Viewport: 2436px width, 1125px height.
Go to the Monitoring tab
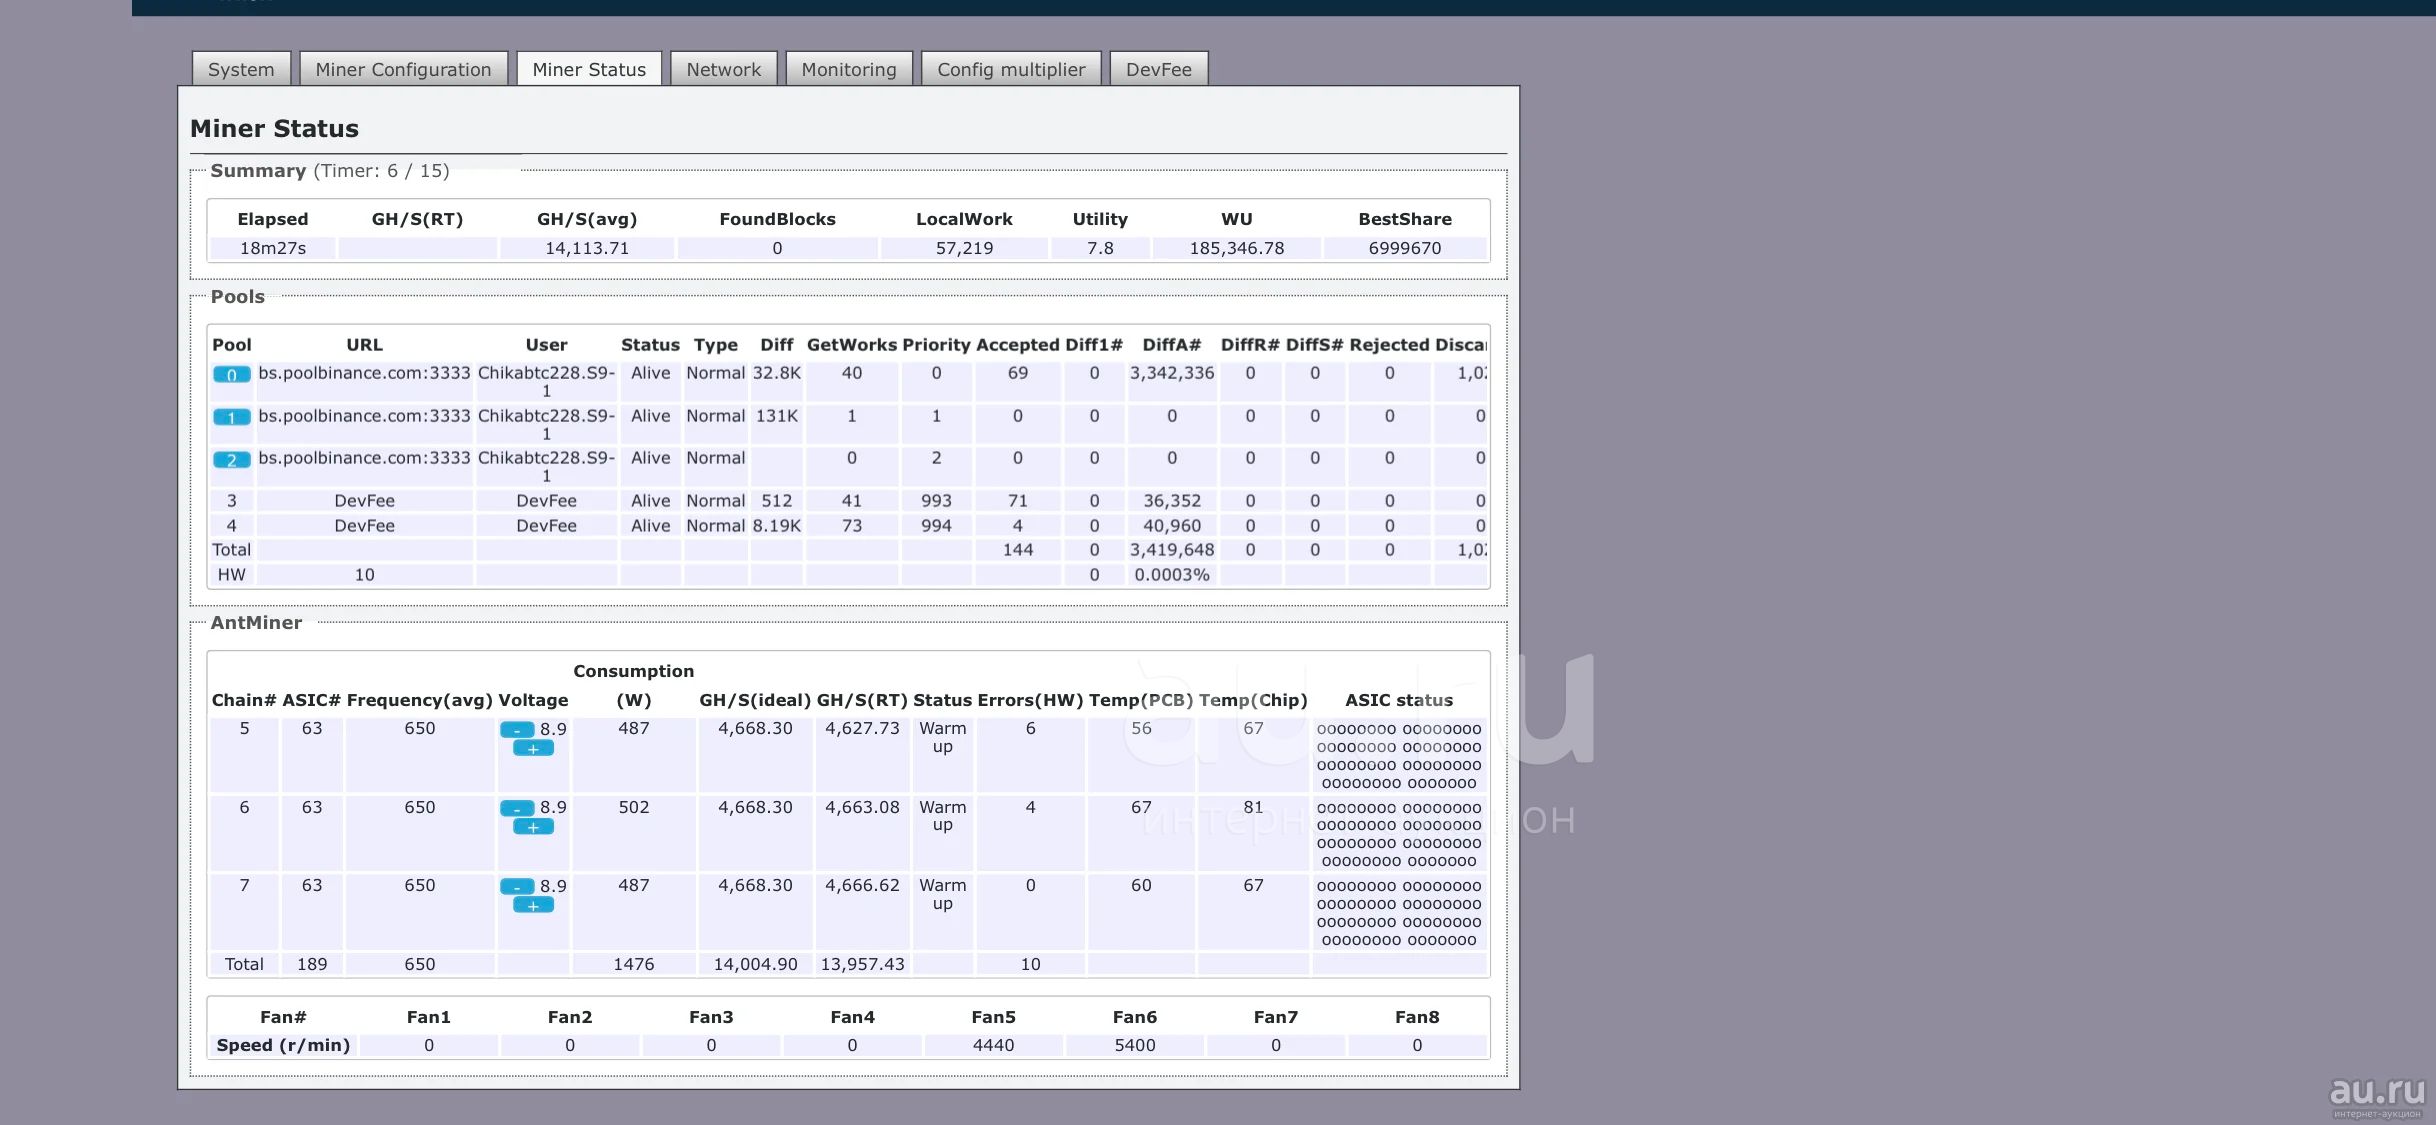[849, 69]
